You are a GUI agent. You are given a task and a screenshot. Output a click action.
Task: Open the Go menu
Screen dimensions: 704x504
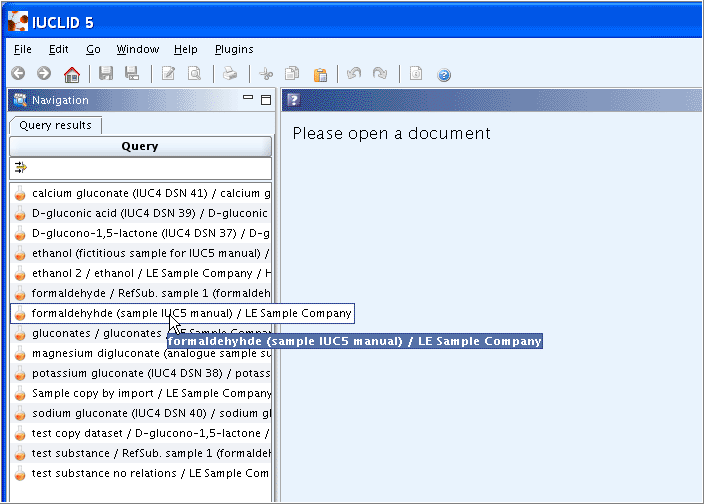93,49
